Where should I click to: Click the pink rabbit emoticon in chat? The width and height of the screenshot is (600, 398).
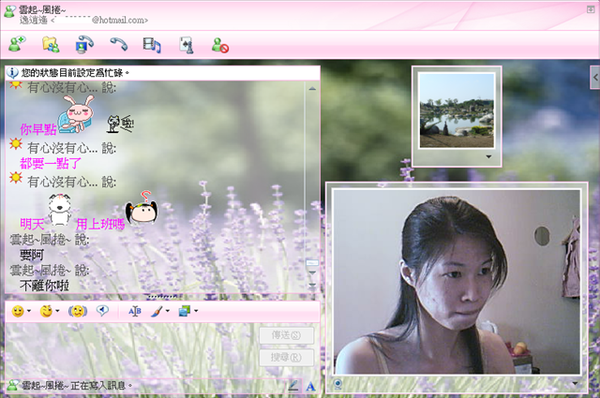77,114
